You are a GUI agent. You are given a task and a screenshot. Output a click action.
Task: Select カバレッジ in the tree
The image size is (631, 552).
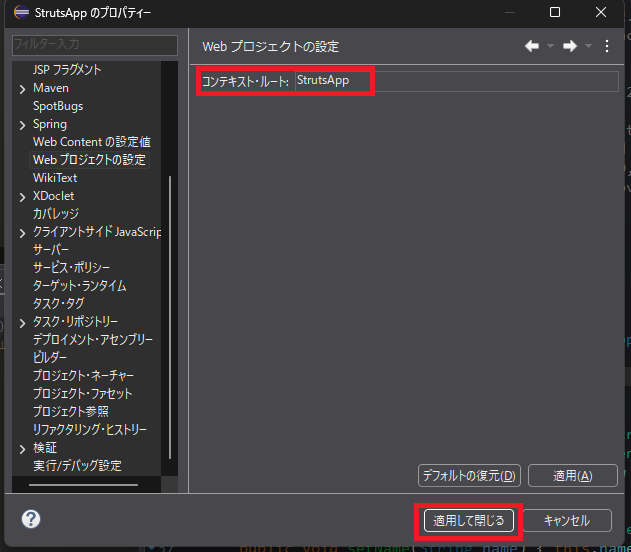(x=56, y=214)
